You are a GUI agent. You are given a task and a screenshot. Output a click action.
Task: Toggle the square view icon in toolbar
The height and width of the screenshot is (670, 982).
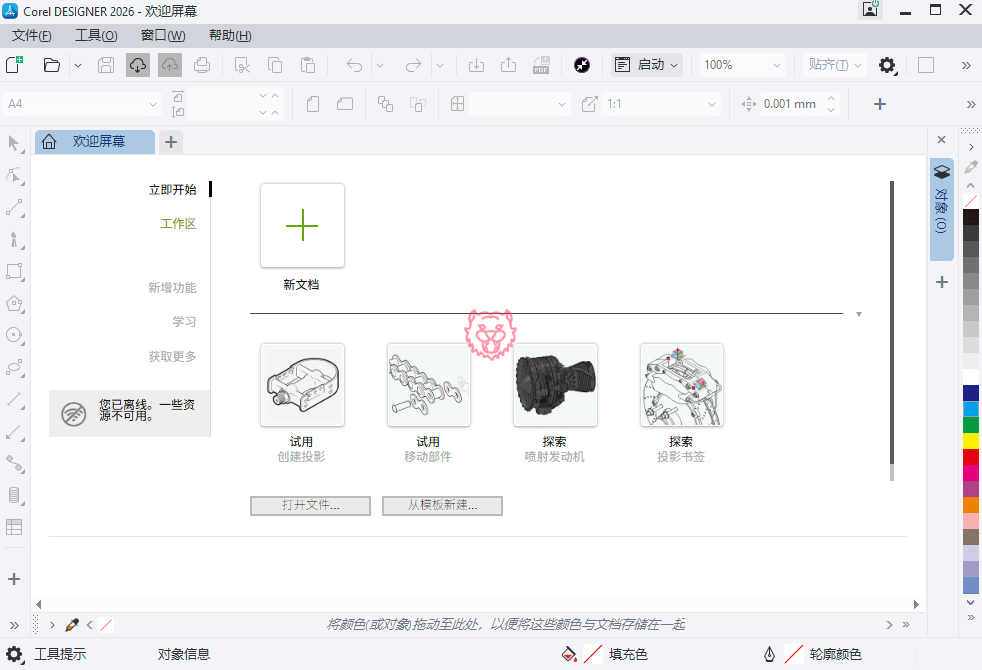[x=926, y=65]
